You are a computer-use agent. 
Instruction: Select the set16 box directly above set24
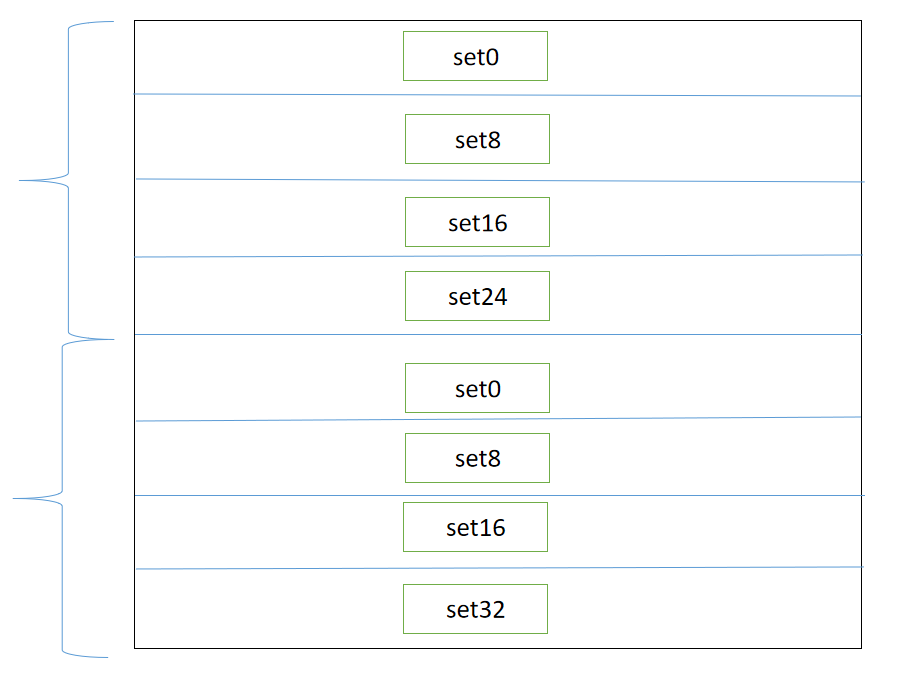477,222
